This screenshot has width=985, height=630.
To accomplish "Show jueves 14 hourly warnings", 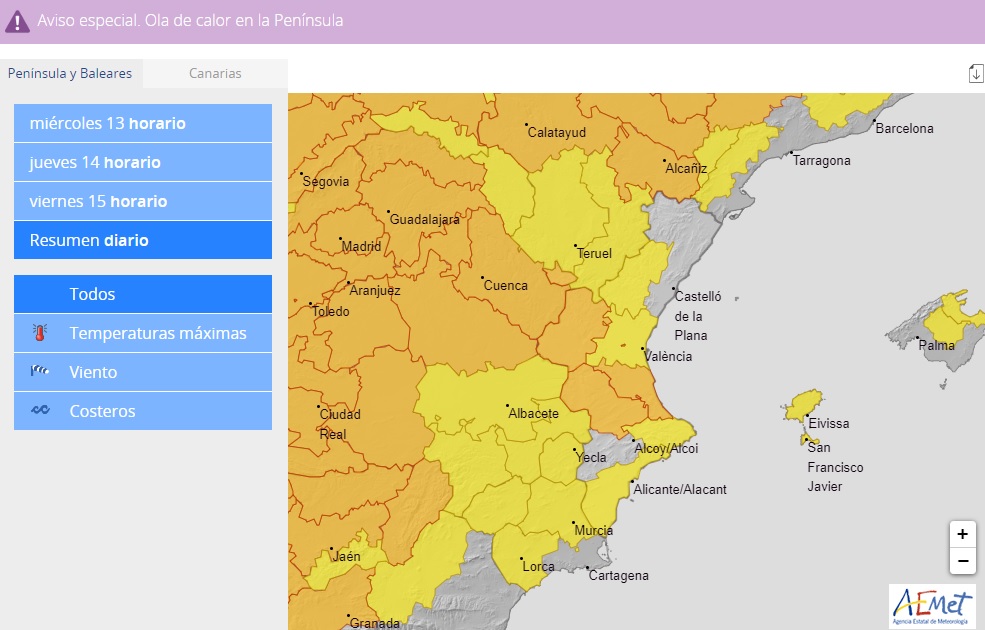I will [143, 162].
